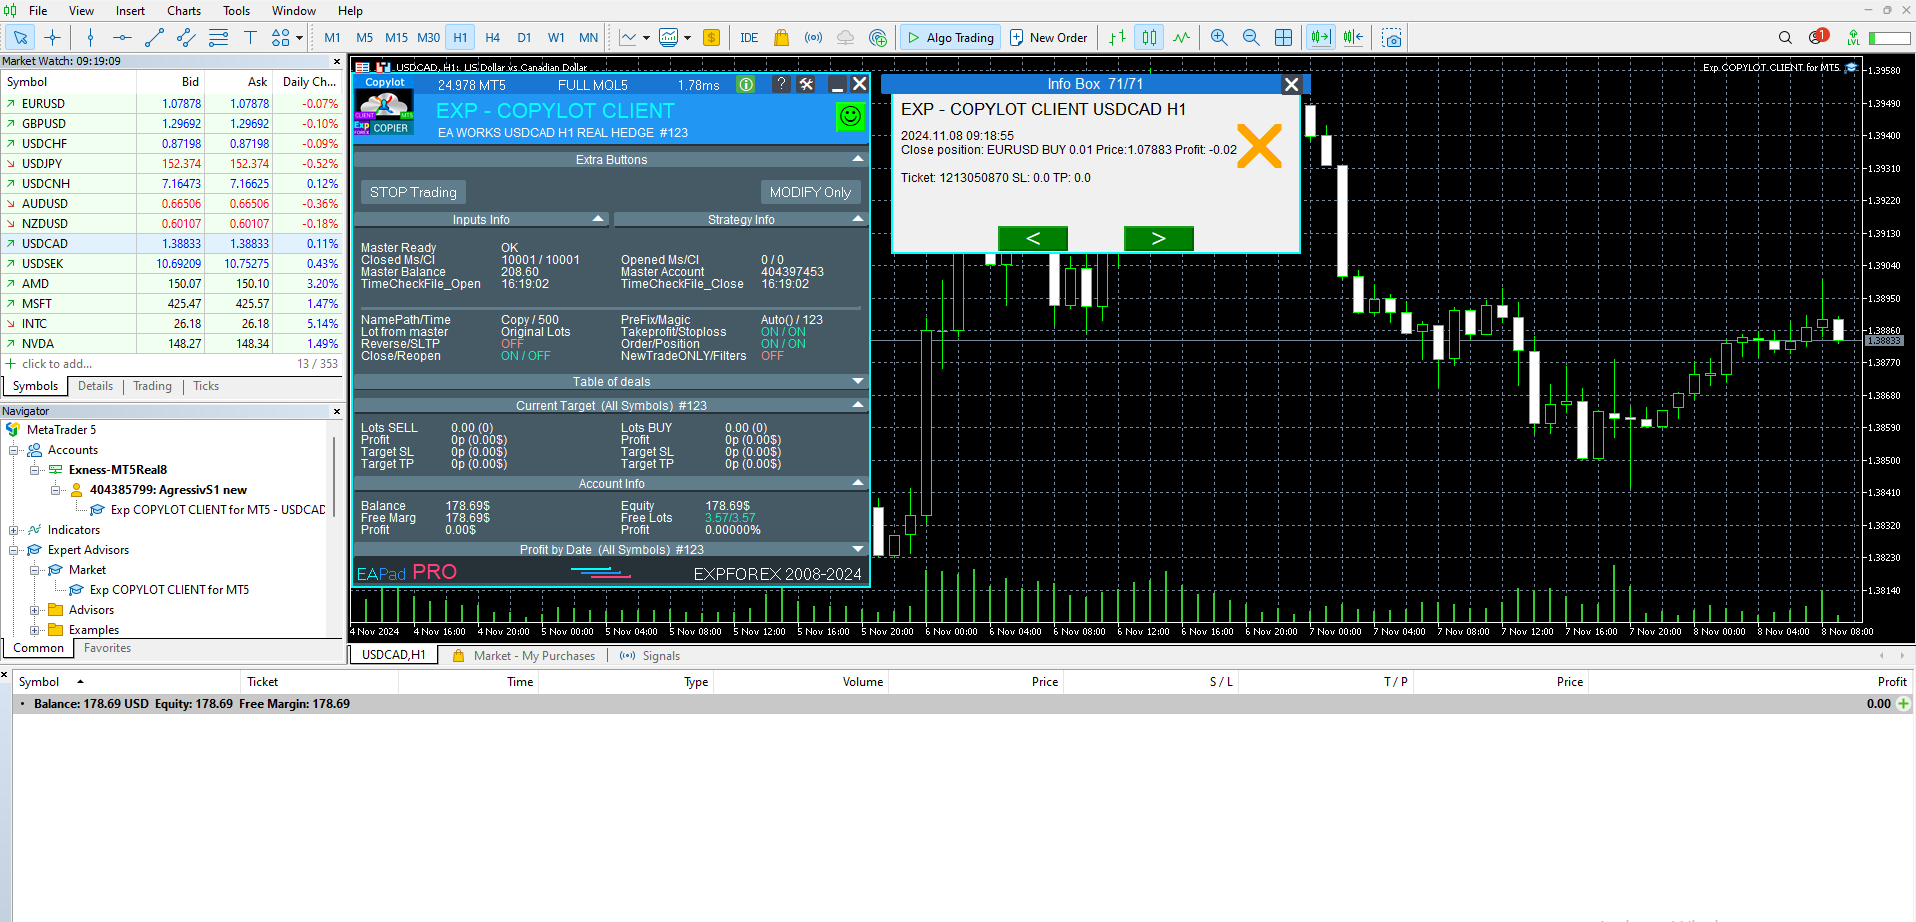
Task: Select the cursor arrow tool
Action: (20, 38)
